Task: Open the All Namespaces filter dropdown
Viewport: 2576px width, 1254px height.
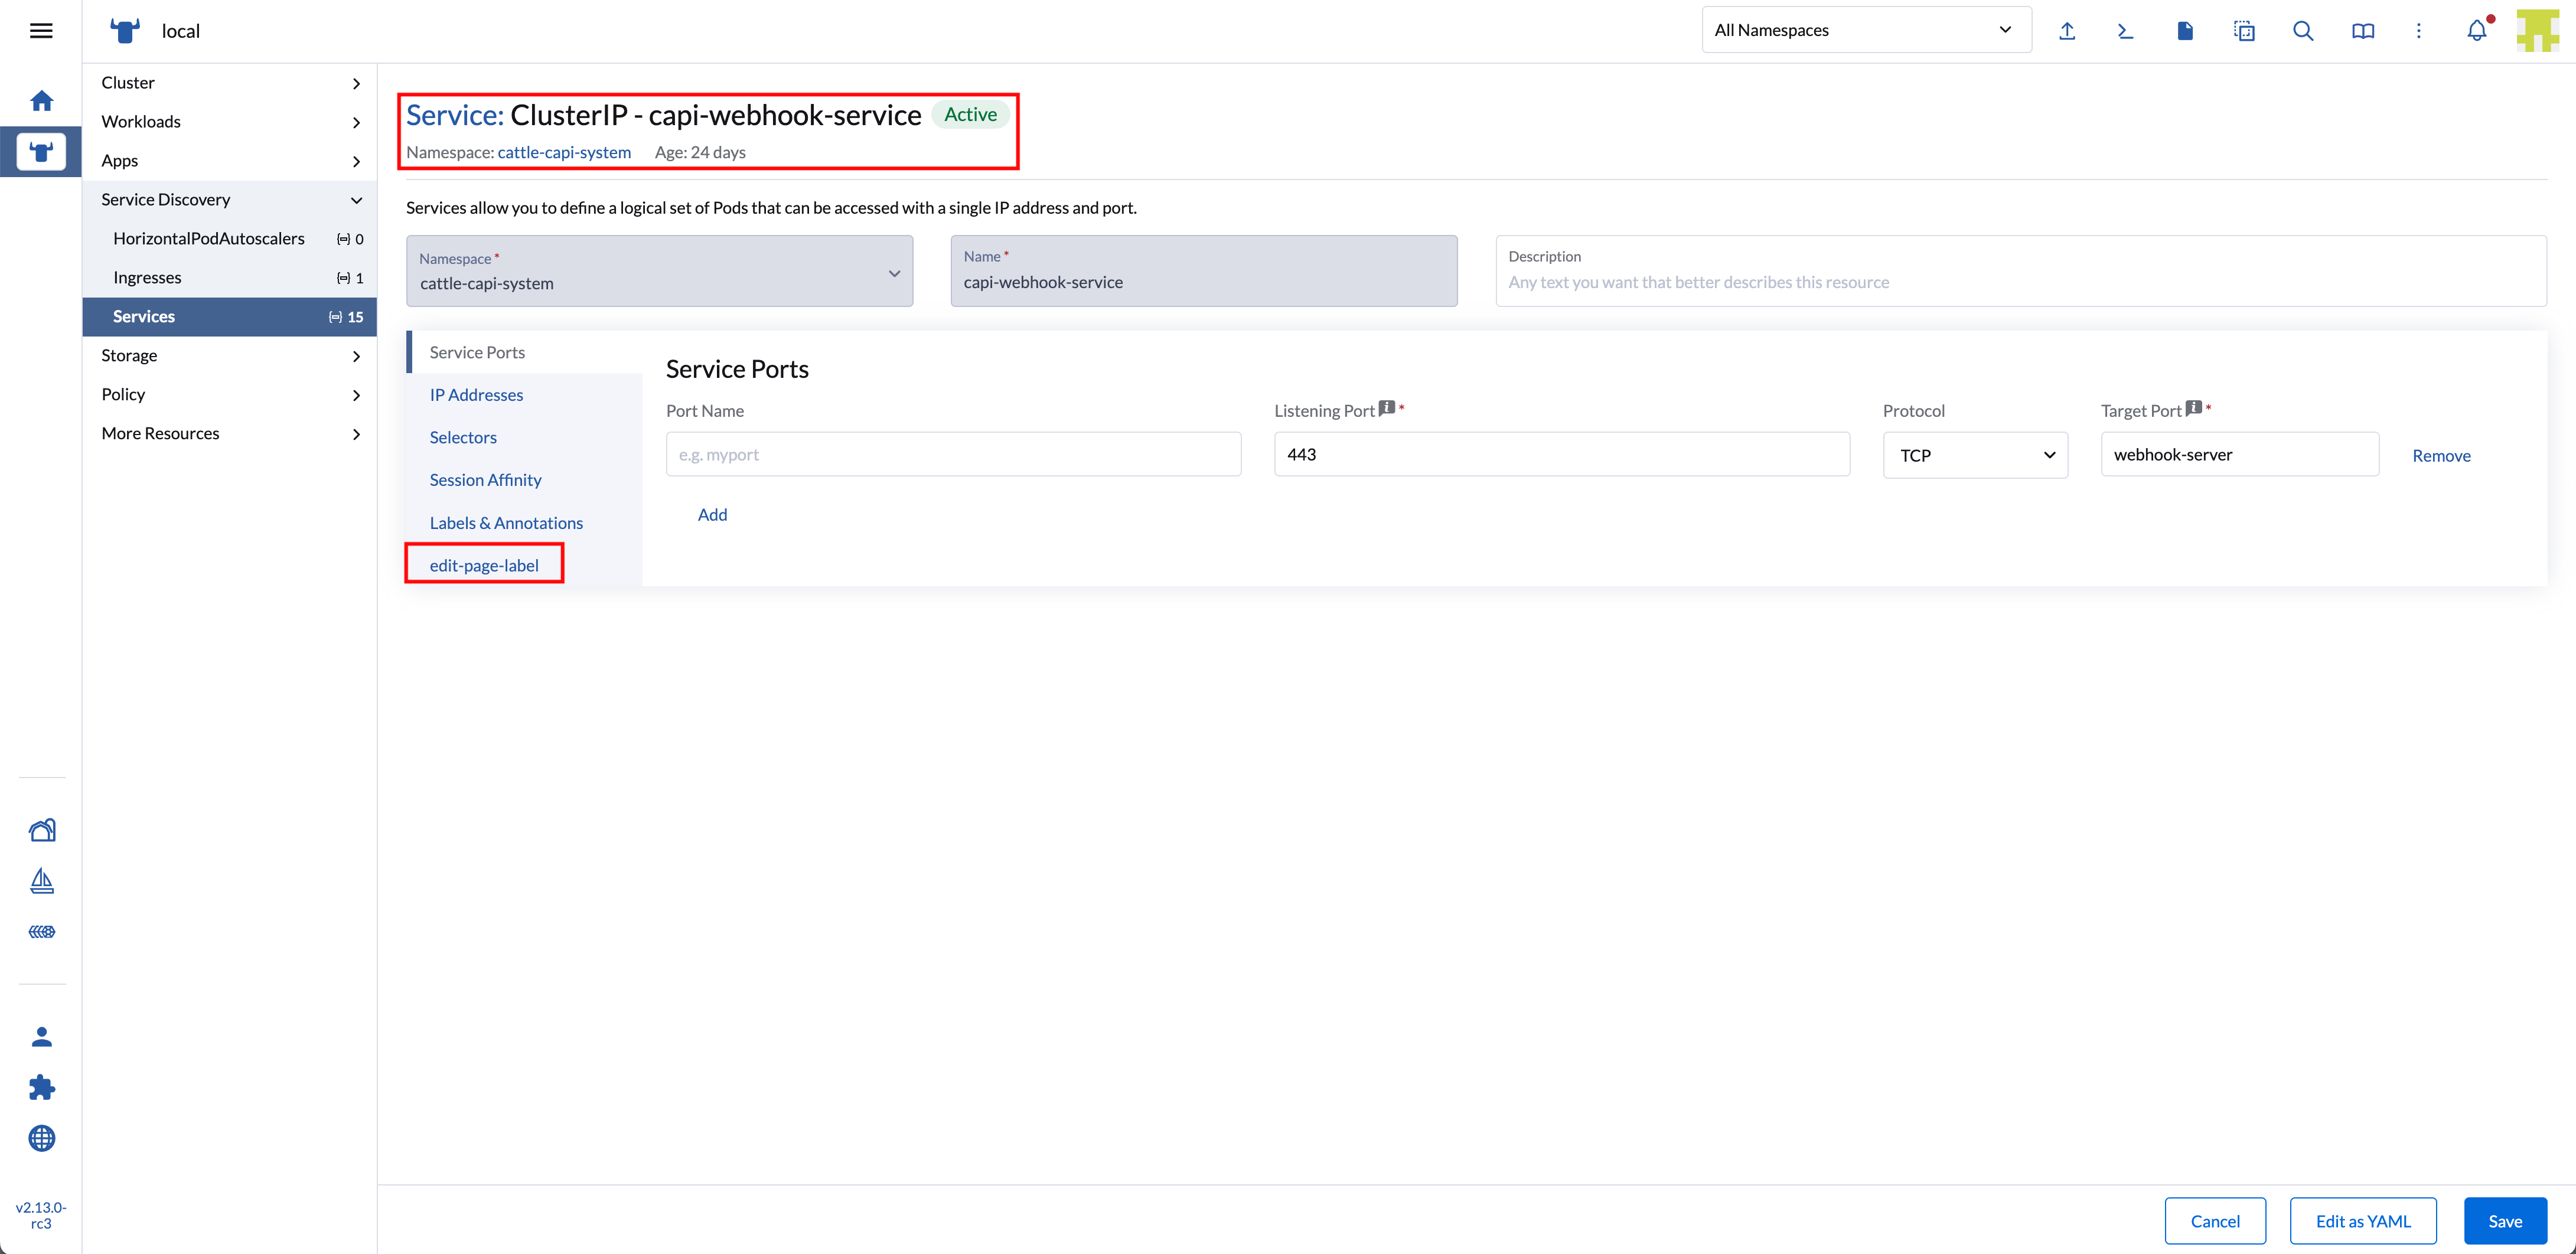Action: 1865,30
